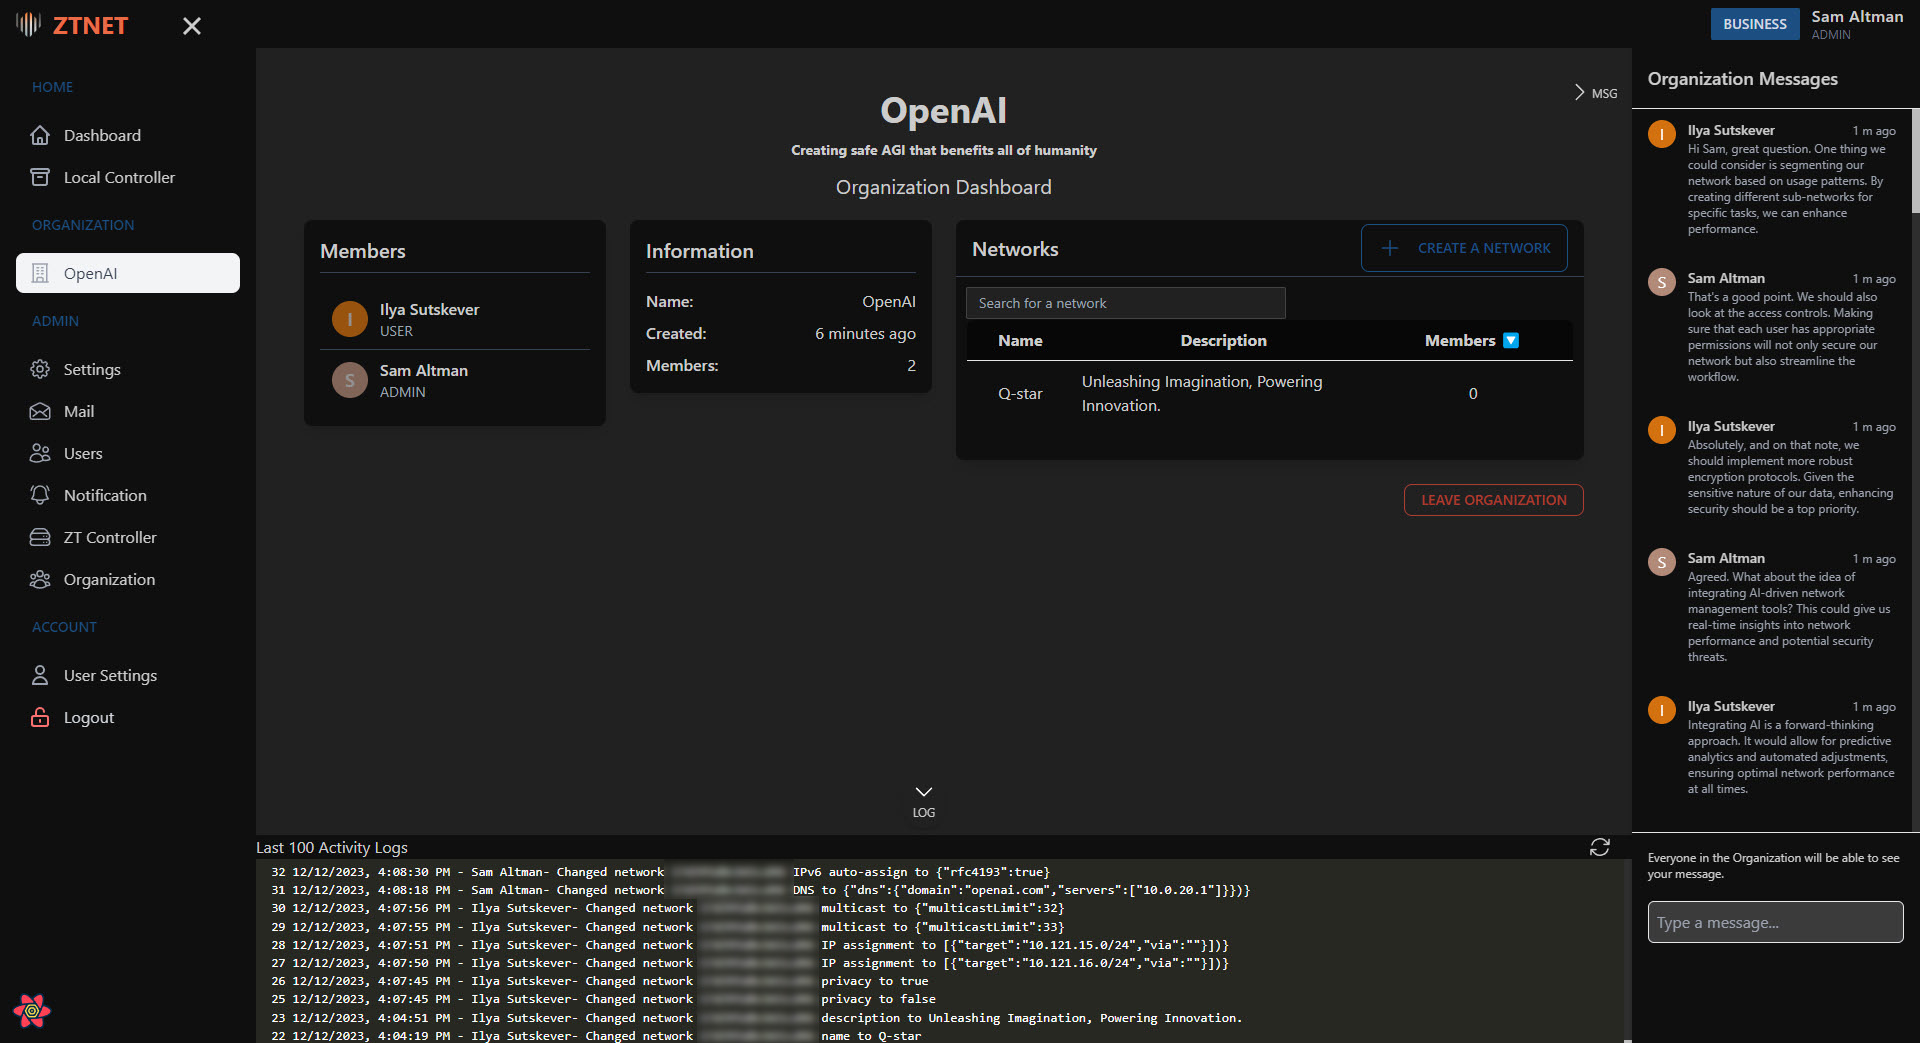The width and height of the screenshot is (1920, 1043).
Task: Open the Users admin page
Action: (x=82, y=453)
